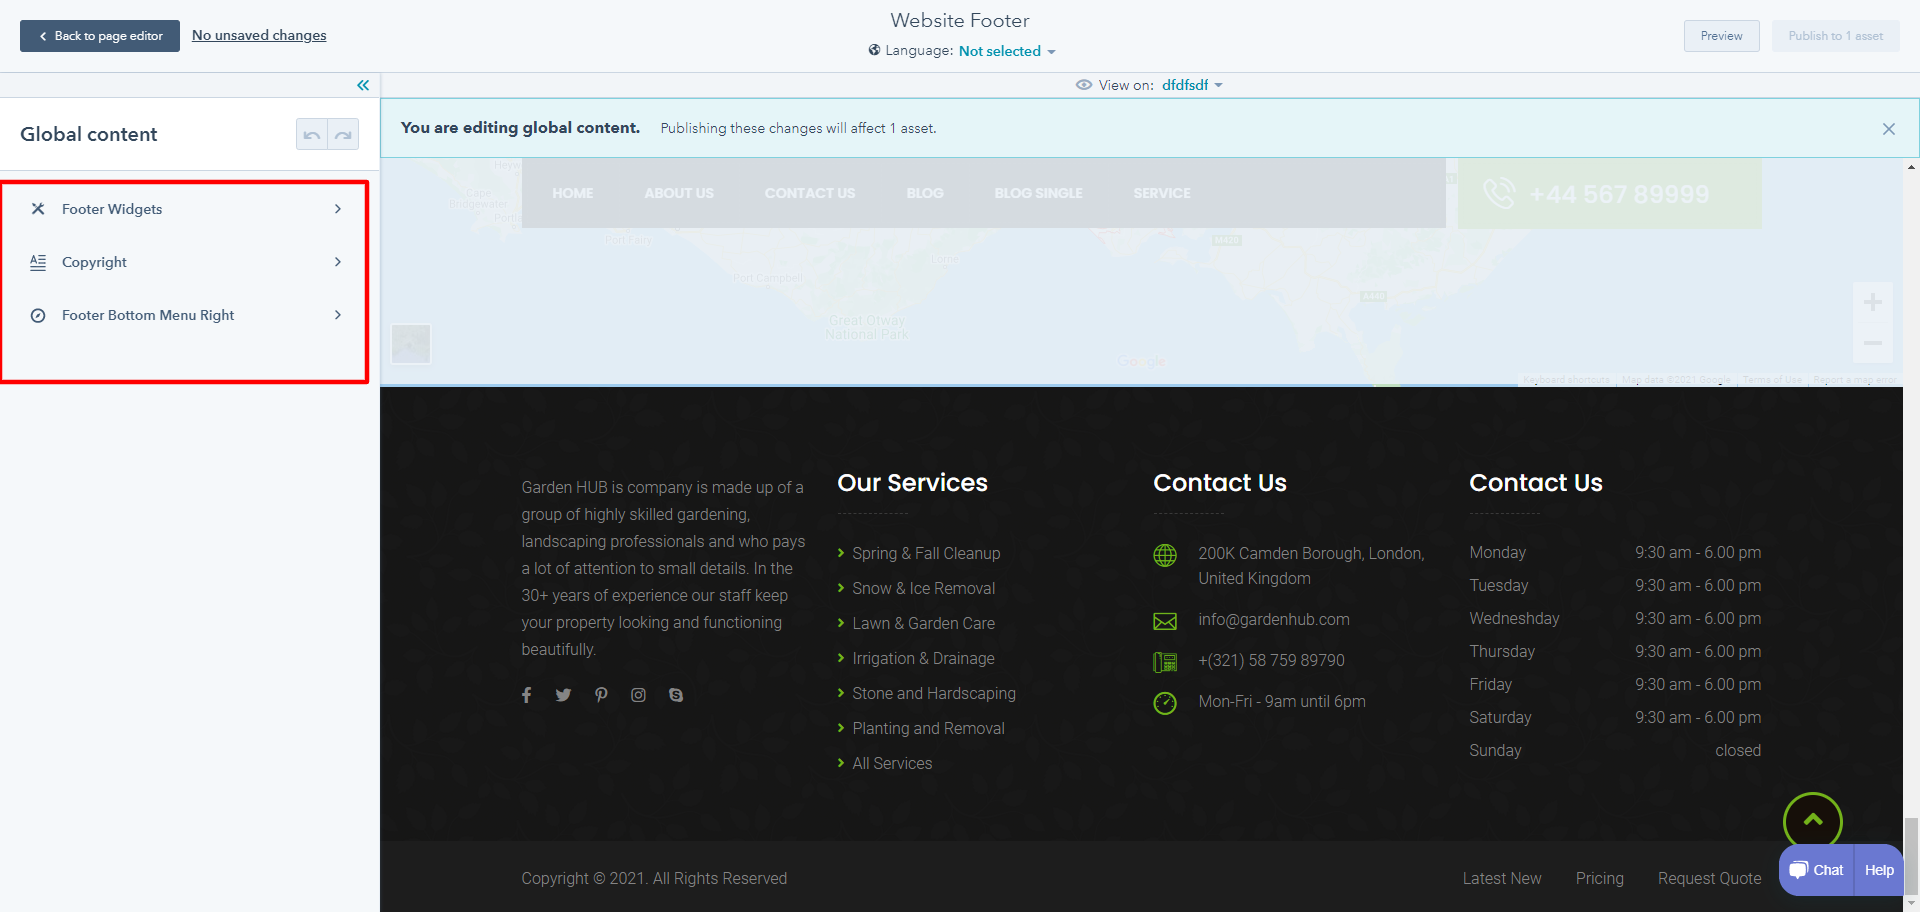The width and height of the screenshot is (1920, 912).
Task: Click the scroll-to-top arrow circle
Action: pos(1812,821)
